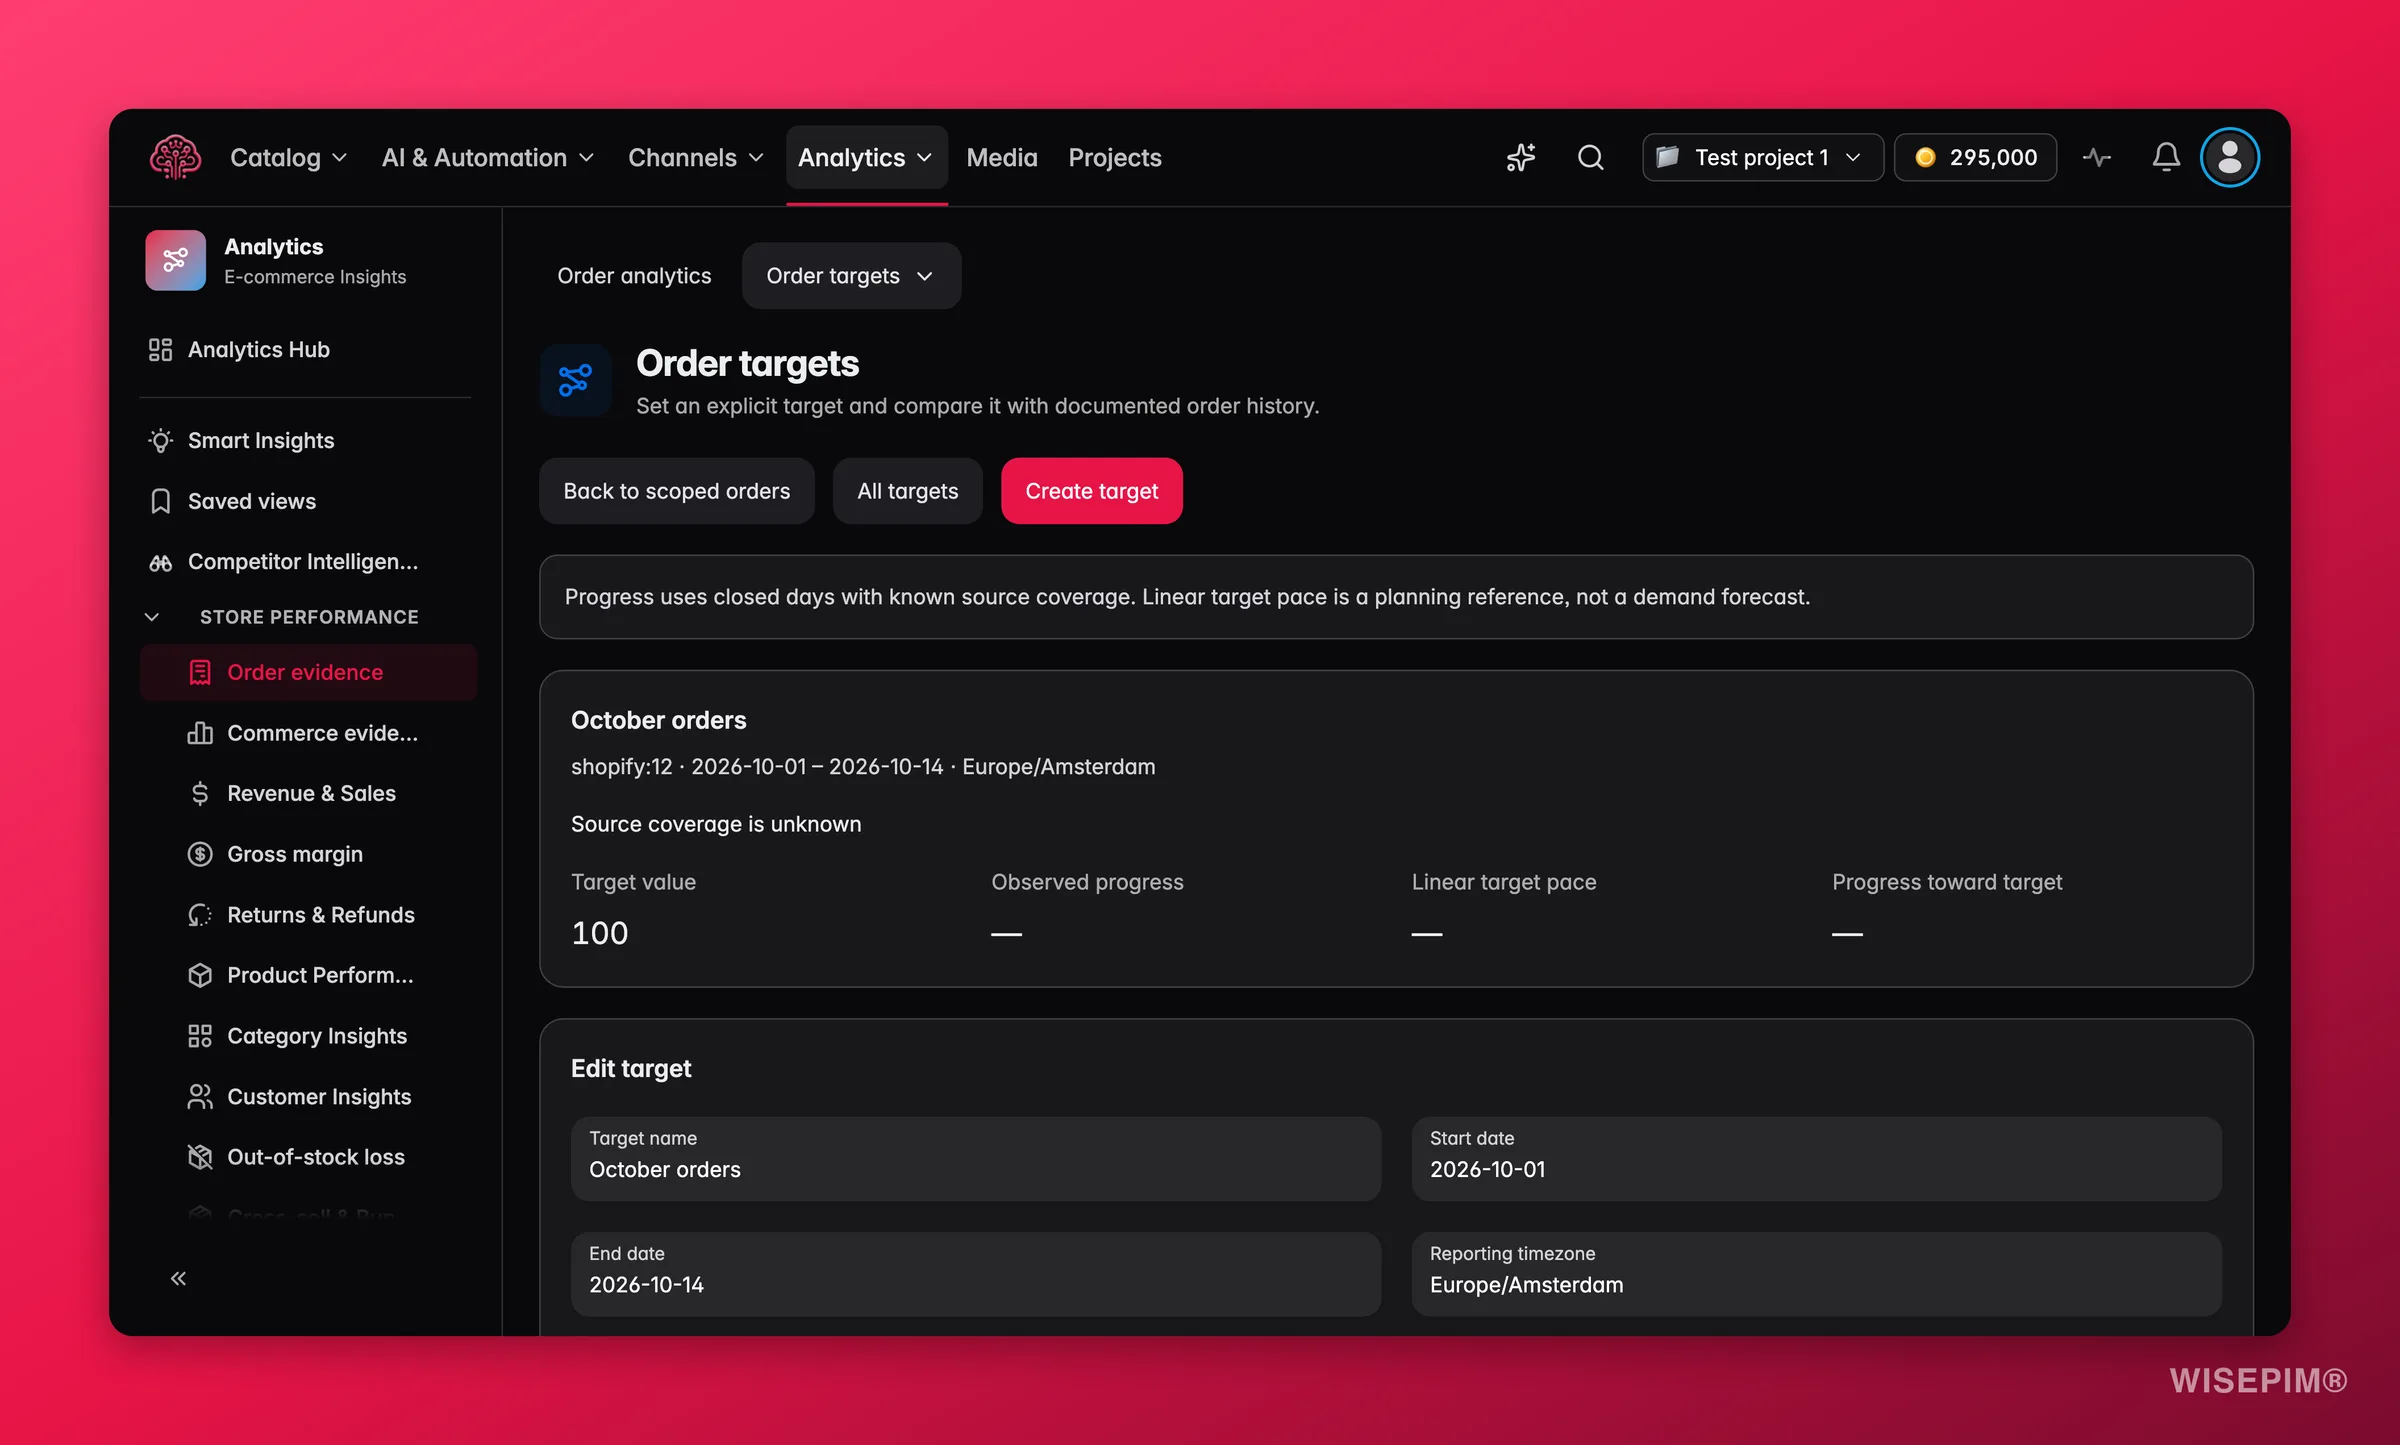Open the search magnifier icon
Image resolution: width=2400 pixels, height=1445 pixels.
tap(1590, 157)
